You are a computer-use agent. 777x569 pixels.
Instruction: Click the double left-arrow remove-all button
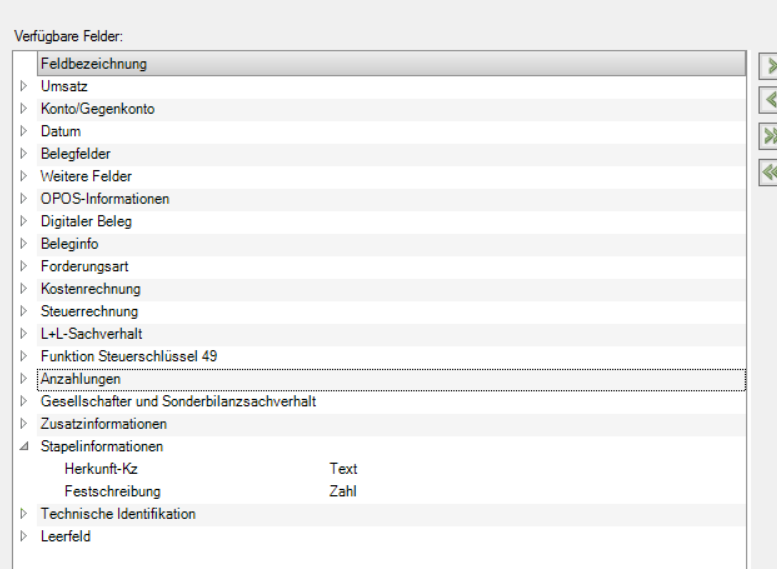(x=768, y=172)
